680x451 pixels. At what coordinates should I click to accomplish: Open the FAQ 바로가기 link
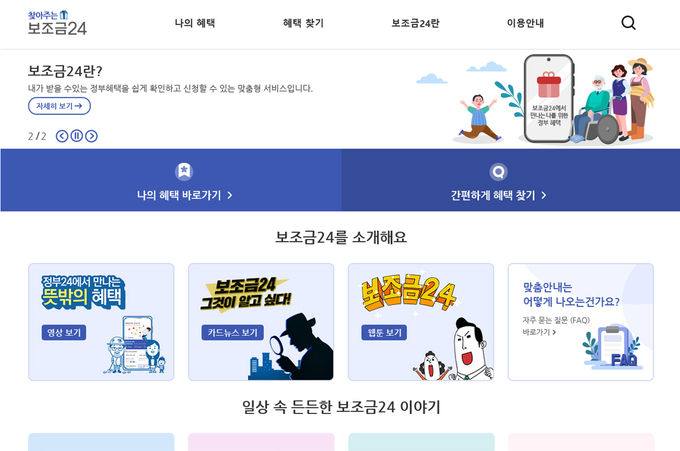[x=539, y=332]
